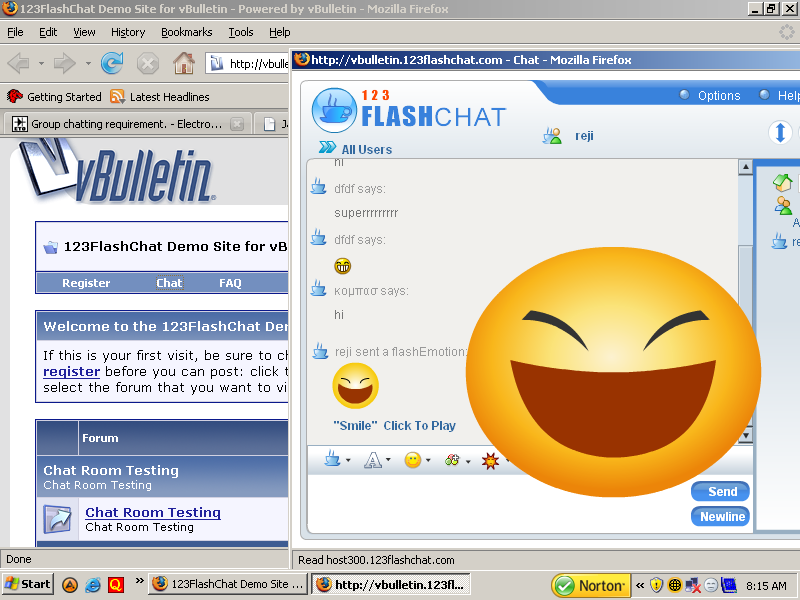Launch Internet Explorer from quick launch
The image size is (800, 600).
pos(93,585)
